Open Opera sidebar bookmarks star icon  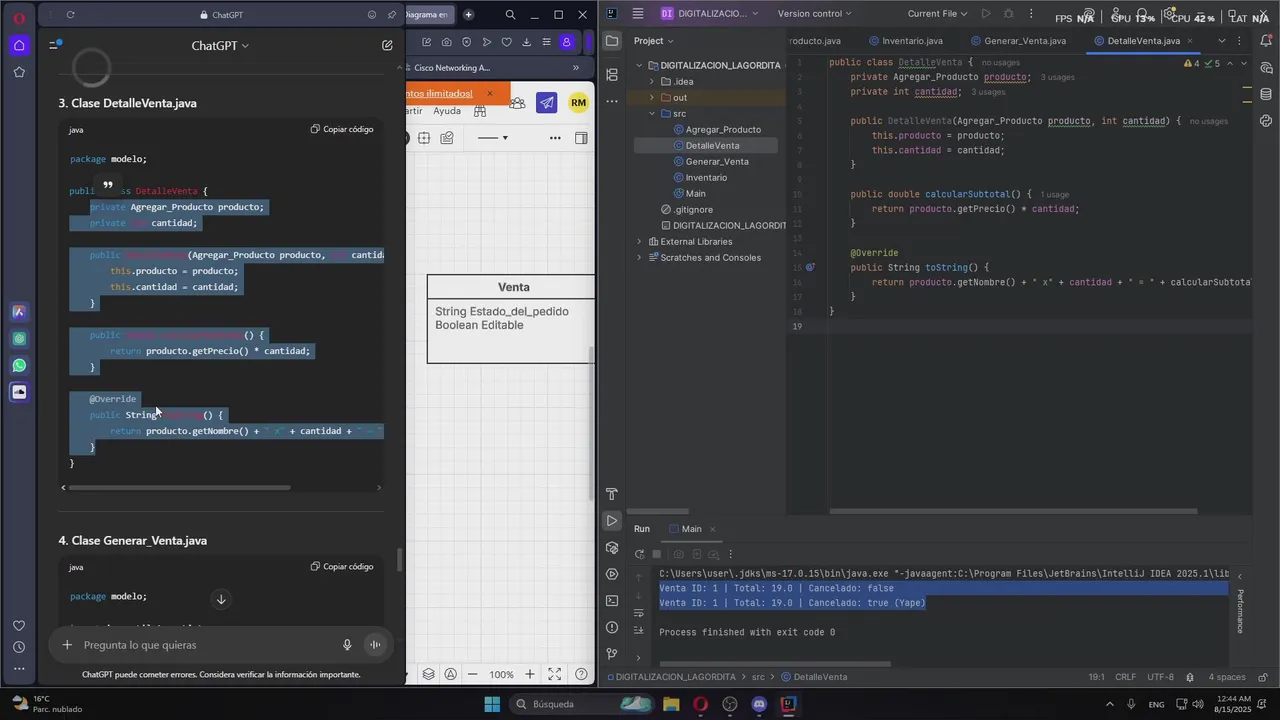click(x=19, y=72)
